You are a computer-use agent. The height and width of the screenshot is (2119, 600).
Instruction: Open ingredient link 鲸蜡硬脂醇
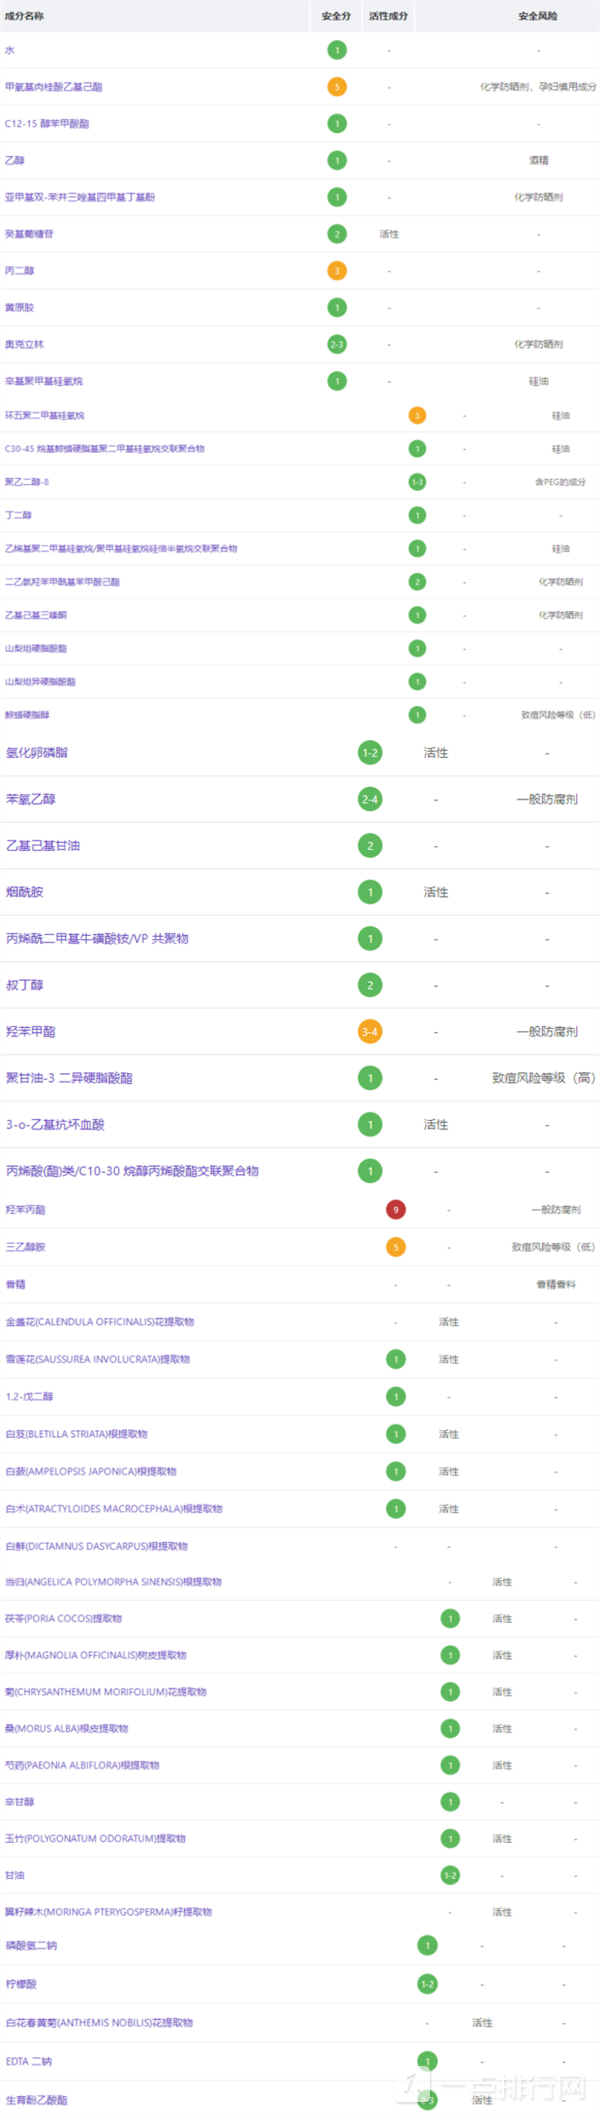pos(27,715)
